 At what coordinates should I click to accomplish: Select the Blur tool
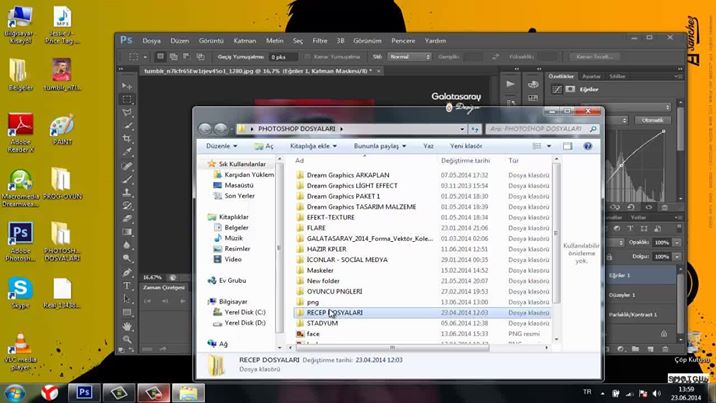tap(127, 245)
